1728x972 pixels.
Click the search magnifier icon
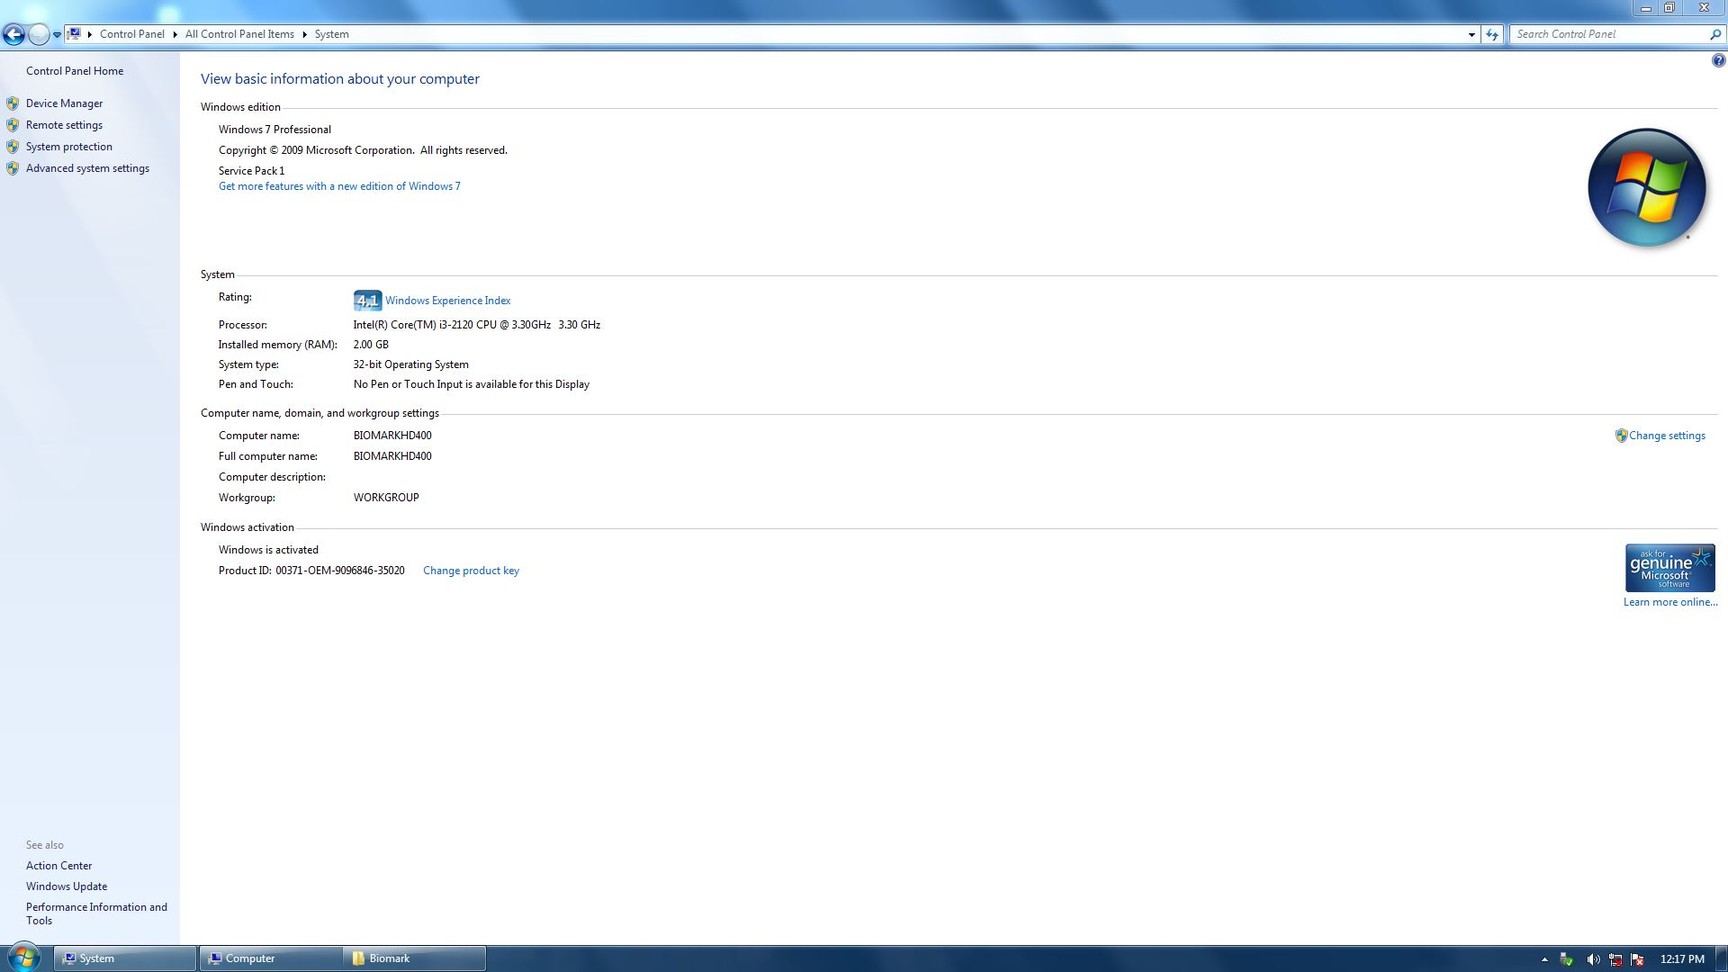[1716, 34]
